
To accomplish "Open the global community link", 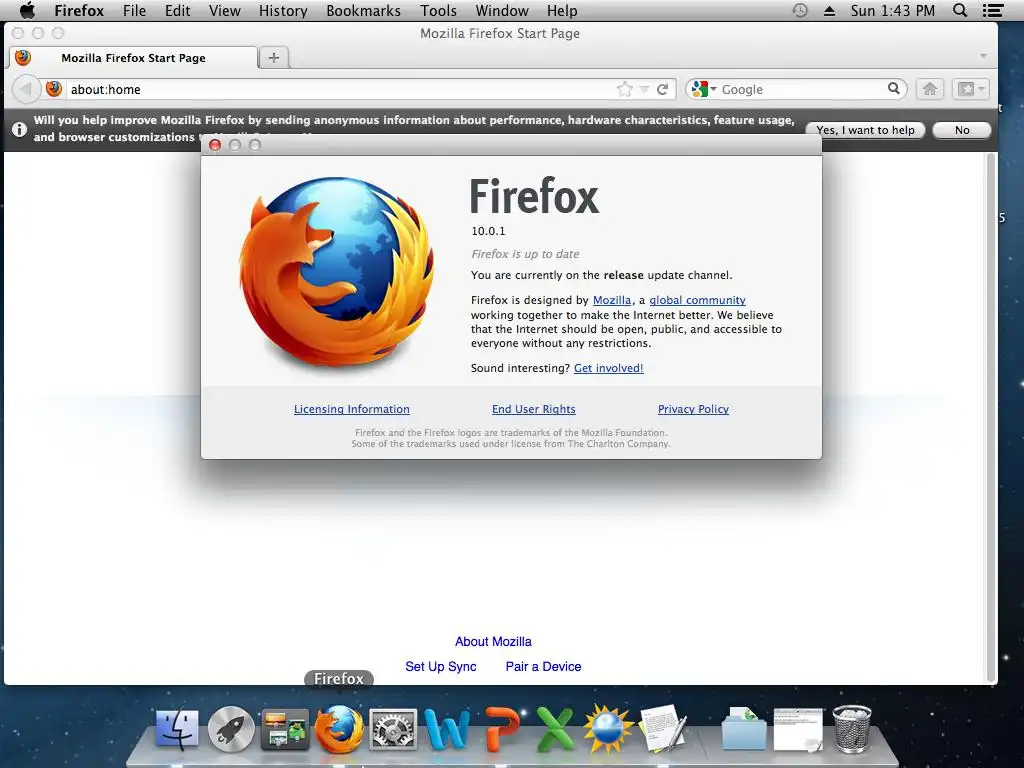I will 697,300.
